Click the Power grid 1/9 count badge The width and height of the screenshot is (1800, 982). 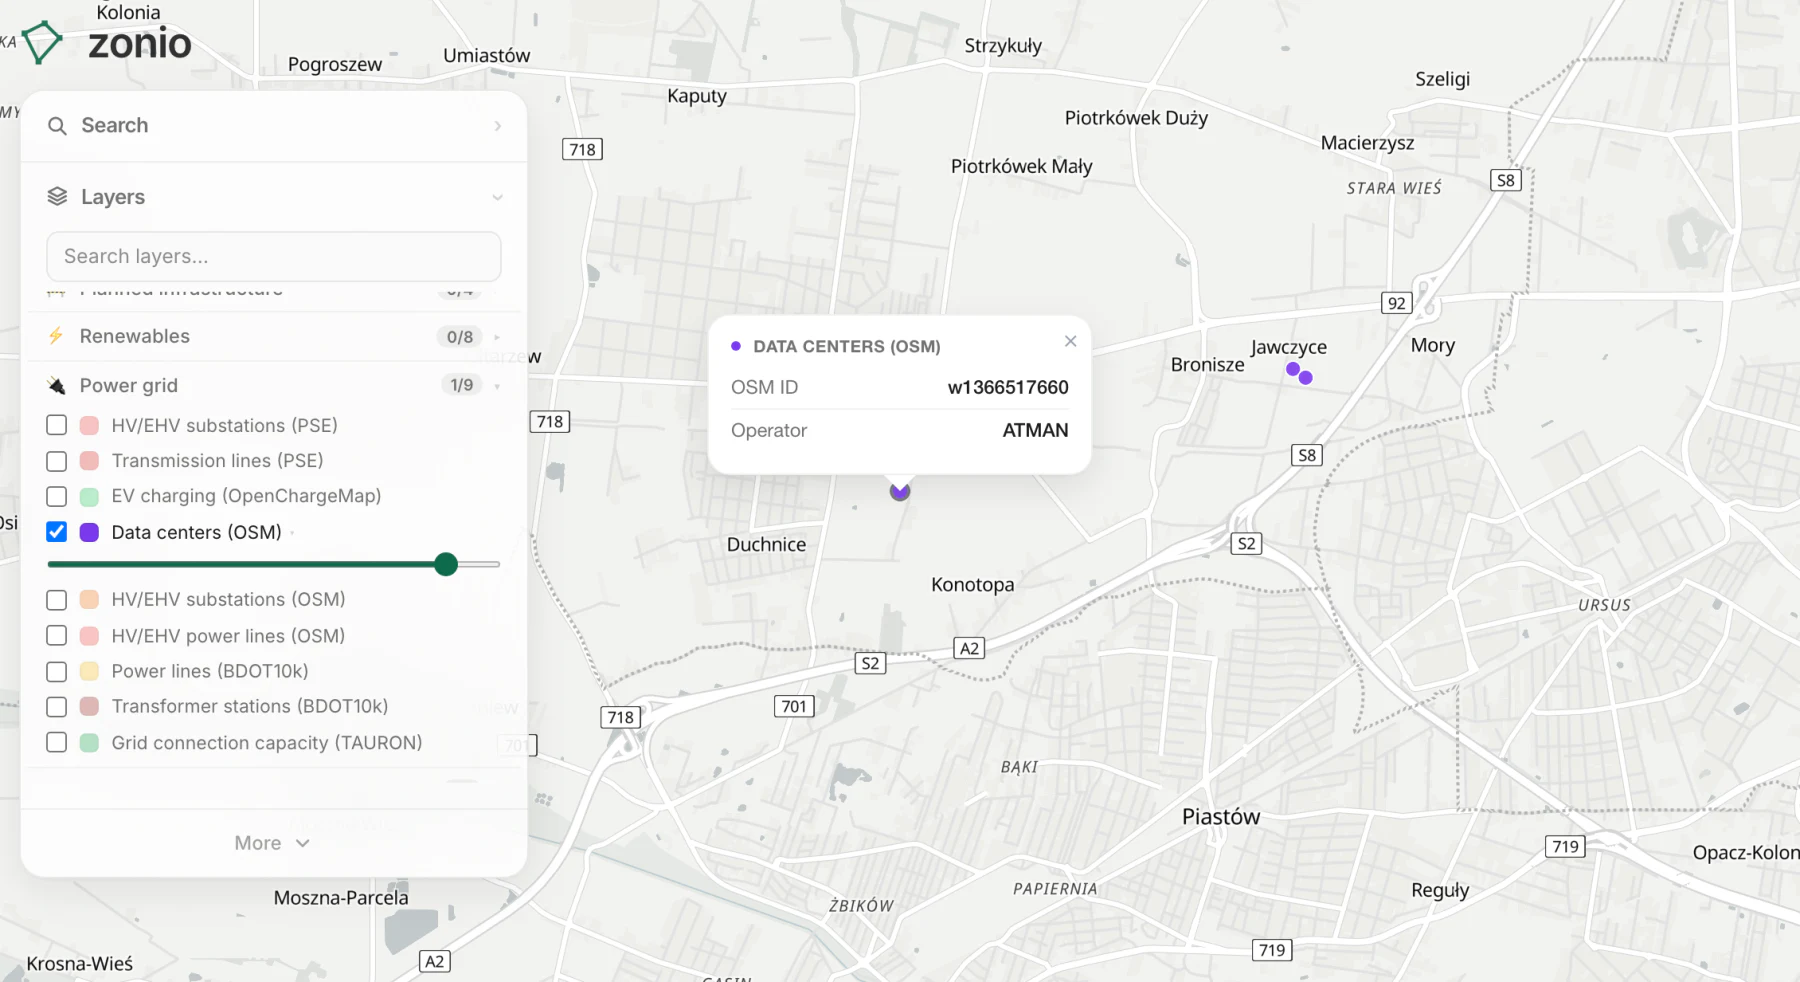coord(461,385)
